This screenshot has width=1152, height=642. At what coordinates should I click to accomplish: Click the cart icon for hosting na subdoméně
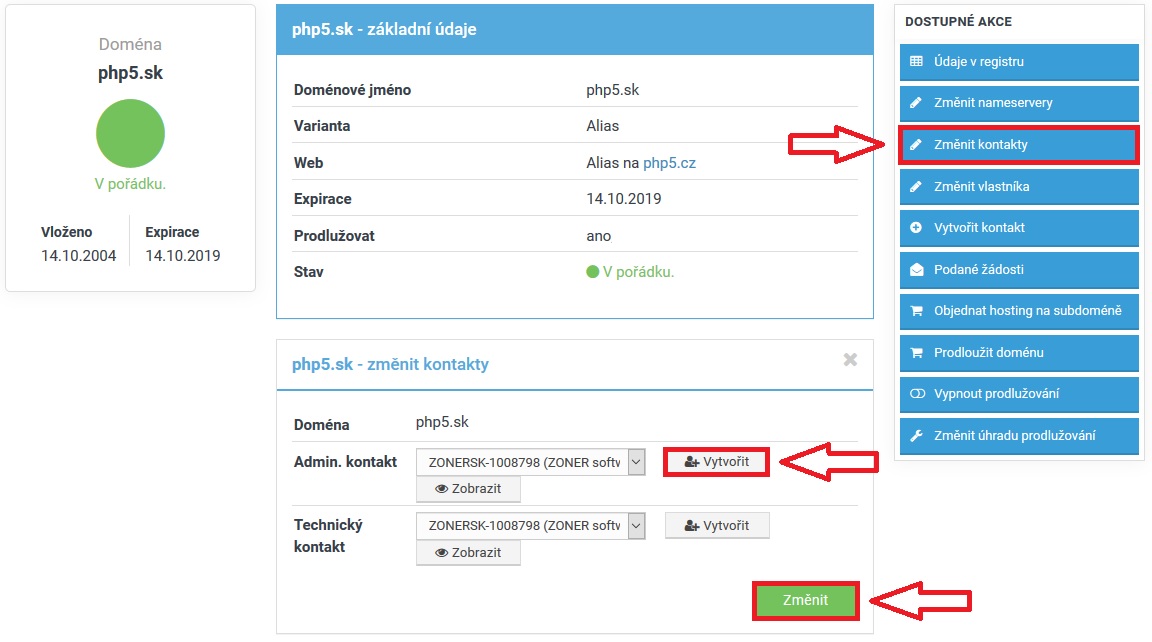(916, 311)
